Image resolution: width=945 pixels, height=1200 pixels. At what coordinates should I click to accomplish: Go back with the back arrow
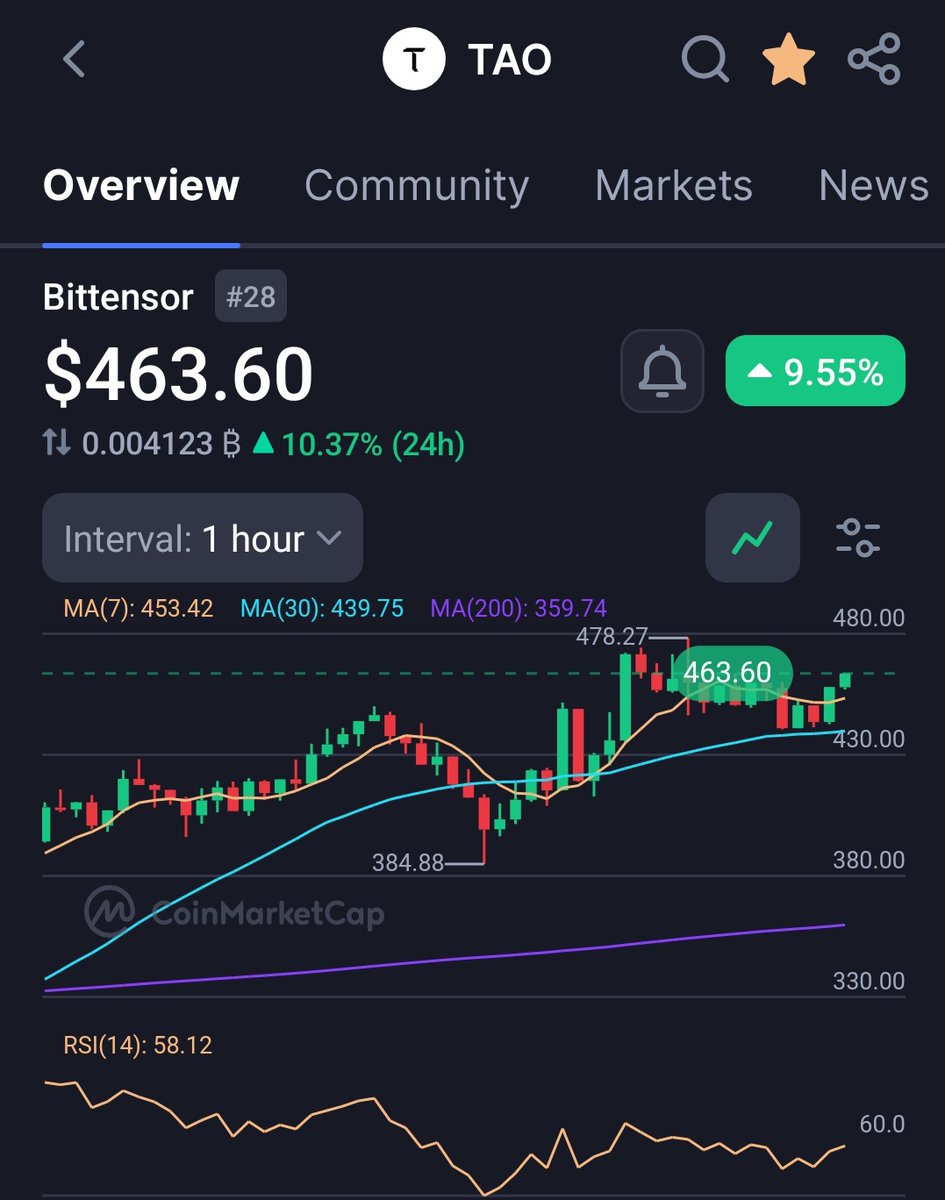71,59
